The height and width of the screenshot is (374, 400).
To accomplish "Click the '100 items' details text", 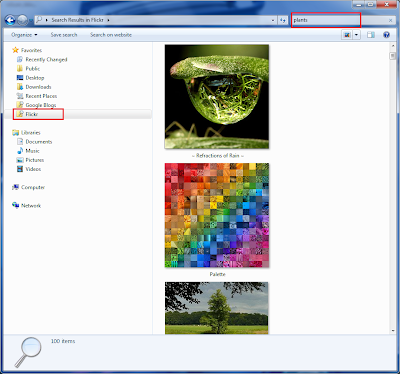I will pos(63,341).
